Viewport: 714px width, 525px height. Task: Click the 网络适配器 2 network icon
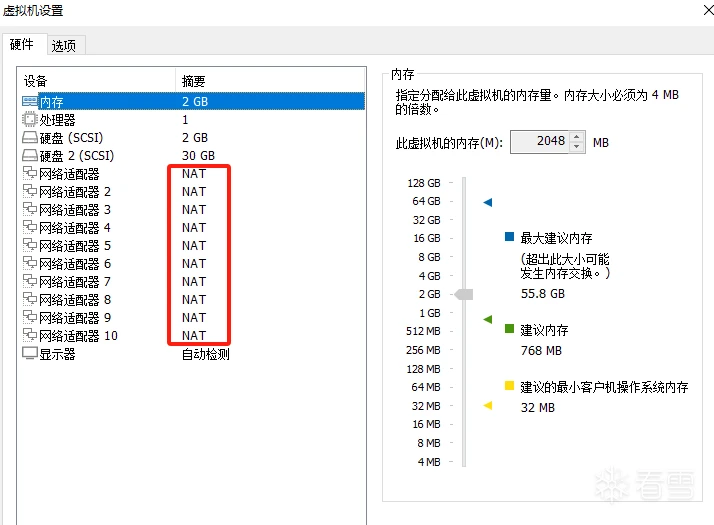tap(30, 191)
